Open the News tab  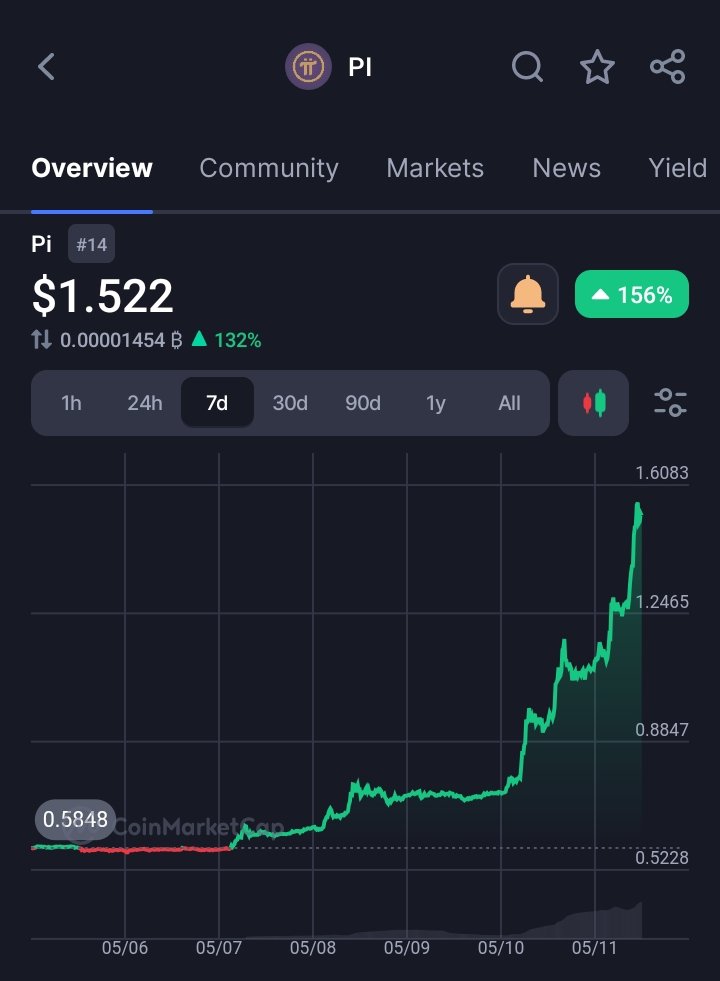(x=567, y=168)
